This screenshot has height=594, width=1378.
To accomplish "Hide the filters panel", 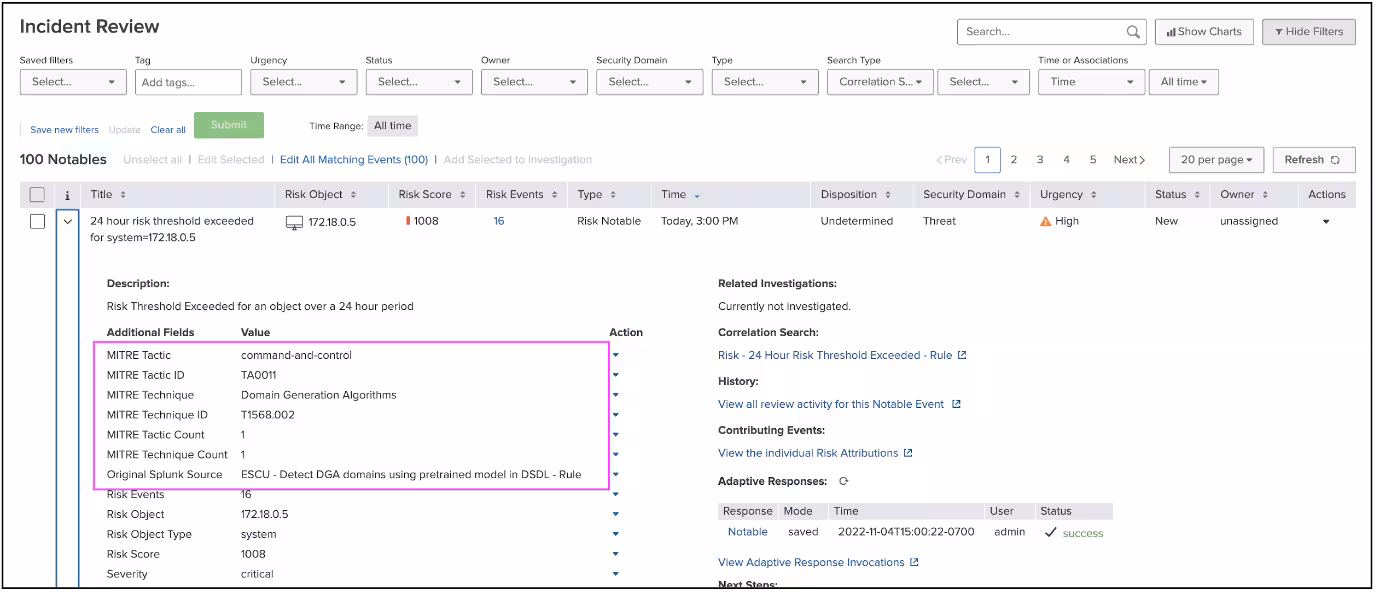I will pyautogui.click(x=1308, y=32).
